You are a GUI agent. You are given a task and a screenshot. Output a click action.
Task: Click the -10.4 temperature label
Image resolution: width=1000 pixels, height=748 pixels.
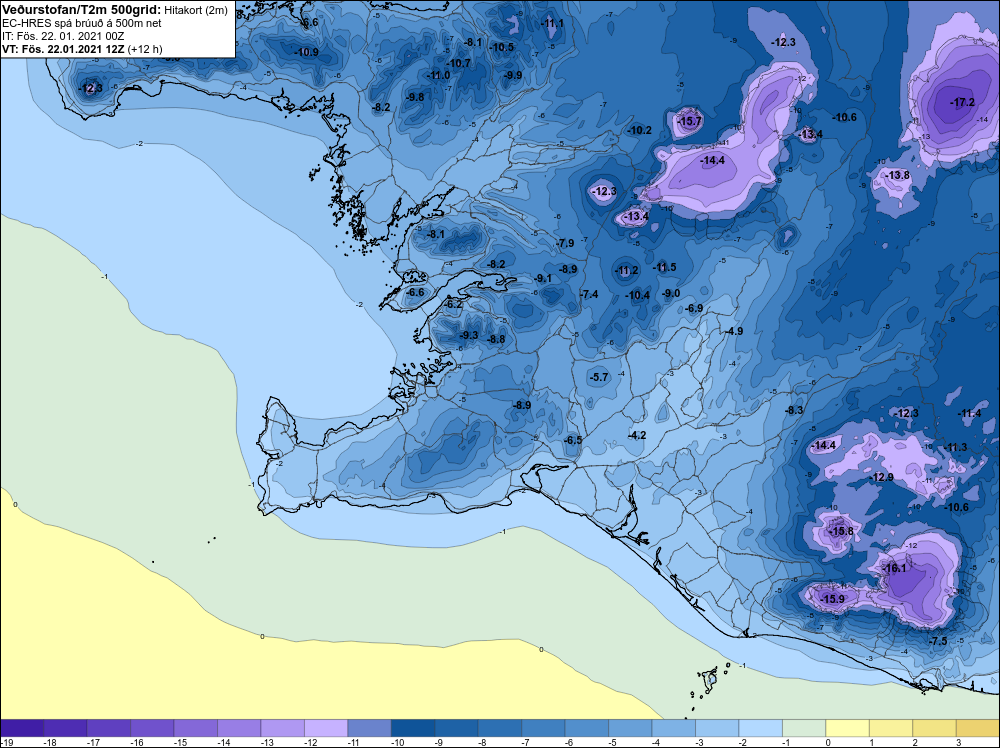637,295
